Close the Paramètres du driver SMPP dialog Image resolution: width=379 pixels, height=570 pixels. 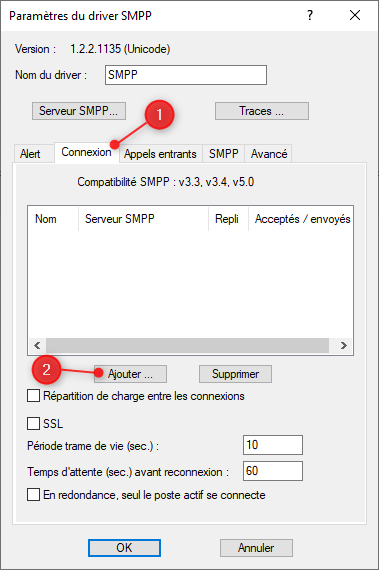[355, 15]
